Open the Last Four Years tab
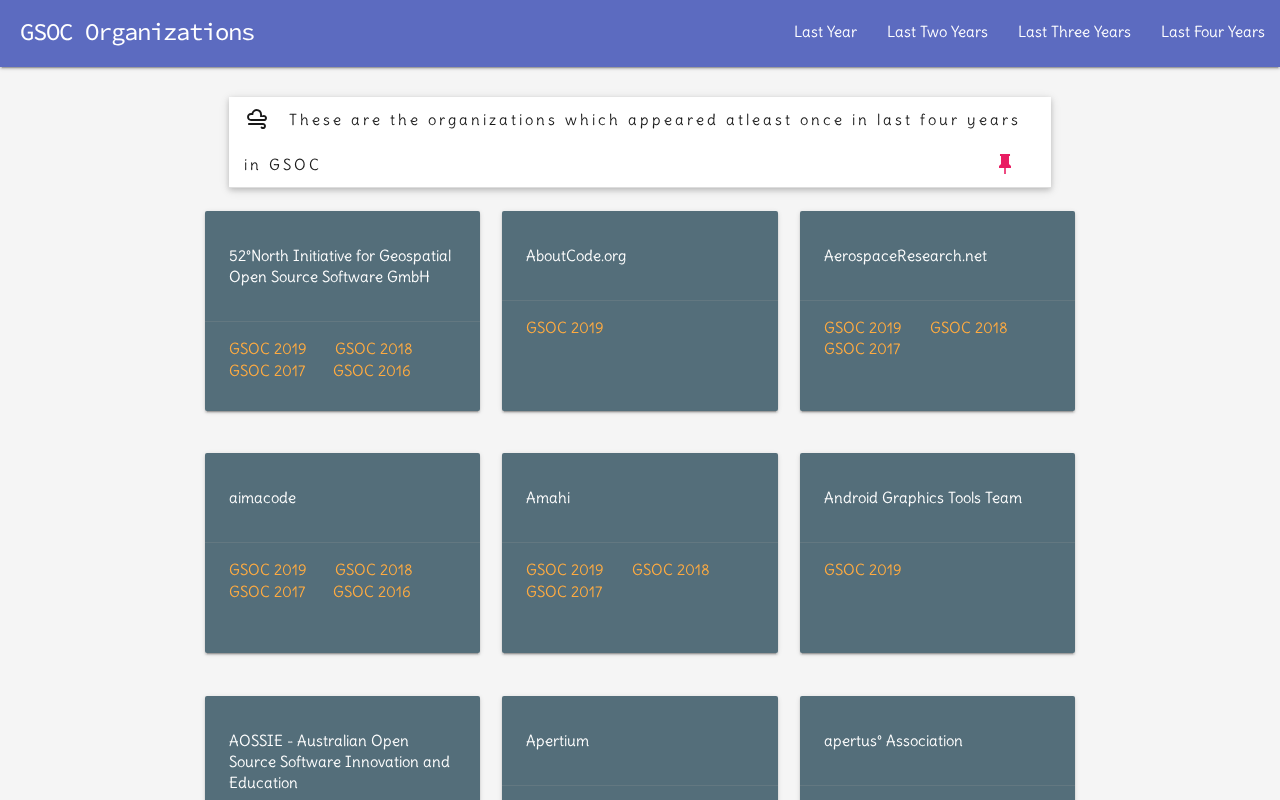The height and width of the screenshot is (800, 1280). coord(1212,32)
